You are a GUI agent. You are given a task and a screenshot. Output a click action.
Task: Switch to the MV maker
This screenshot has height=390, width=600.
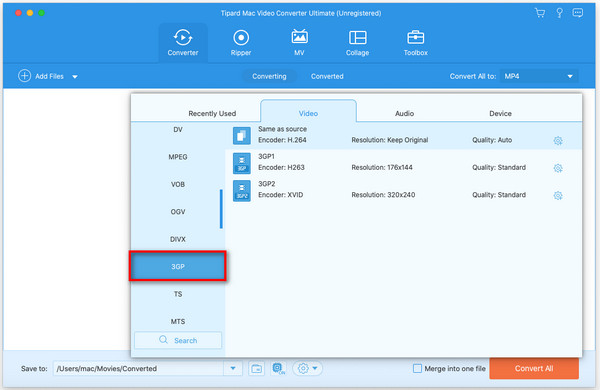point(299,43)
